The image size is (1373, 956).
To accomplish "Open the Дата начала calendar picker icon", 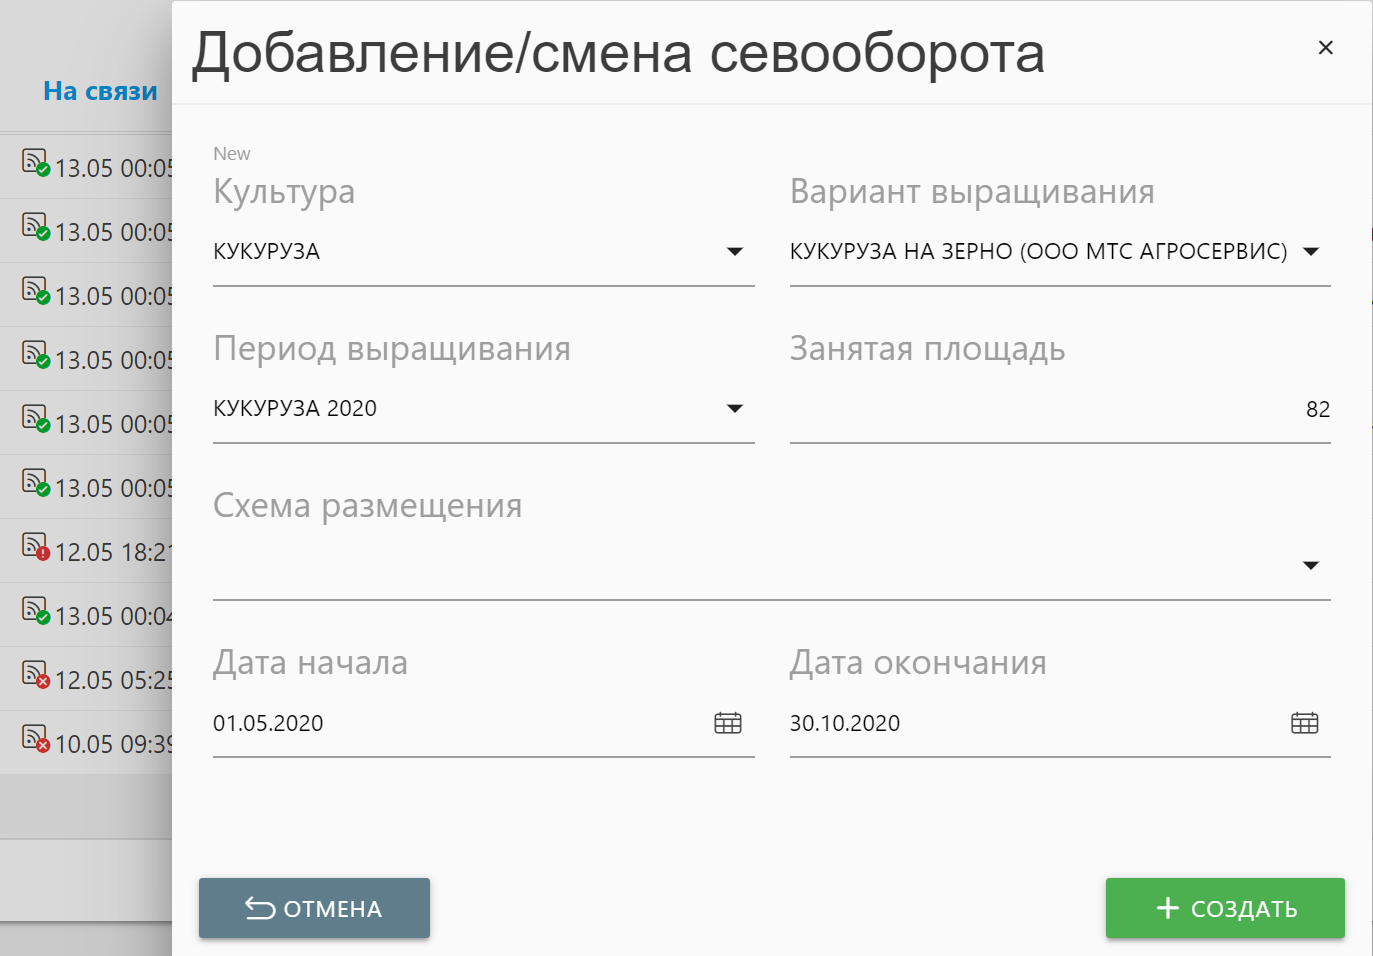I will click(x=728, y=723).
